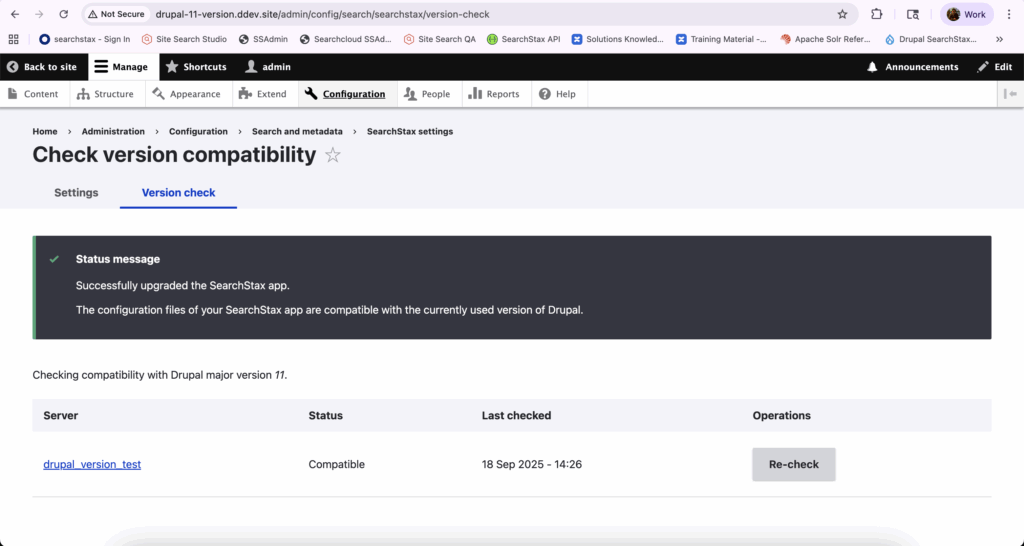Image resolution: width=1024 pixels, height=546 pixels.
Task: Go to Configuration breadcrumb
Action: click(199, 131)
